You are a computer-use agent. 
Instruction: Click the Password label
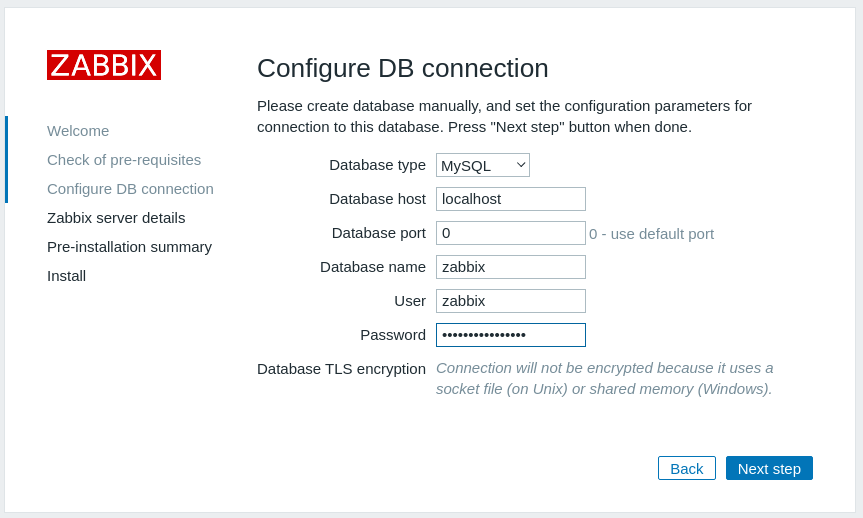[x=393, y=335]
